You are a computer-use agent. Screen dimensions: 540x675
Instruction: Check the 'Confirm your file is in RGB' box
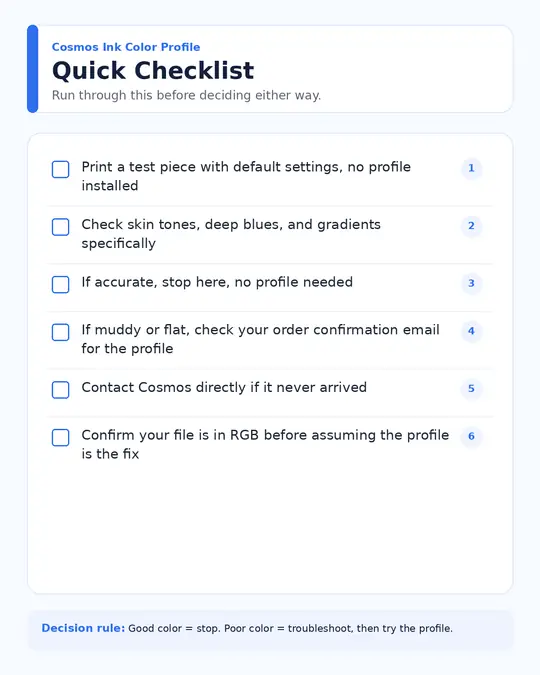click(x=60, y=437)
